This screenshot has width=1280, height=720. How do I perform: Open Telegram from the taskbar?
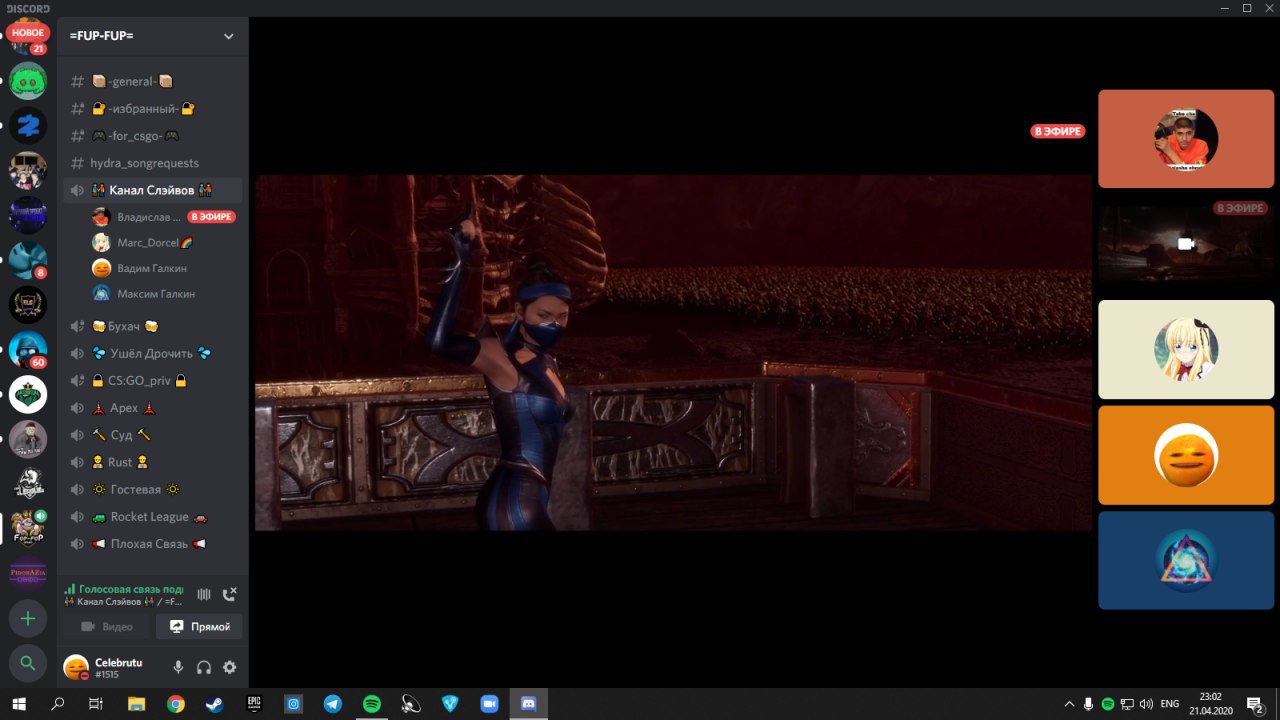pos(332,704)
